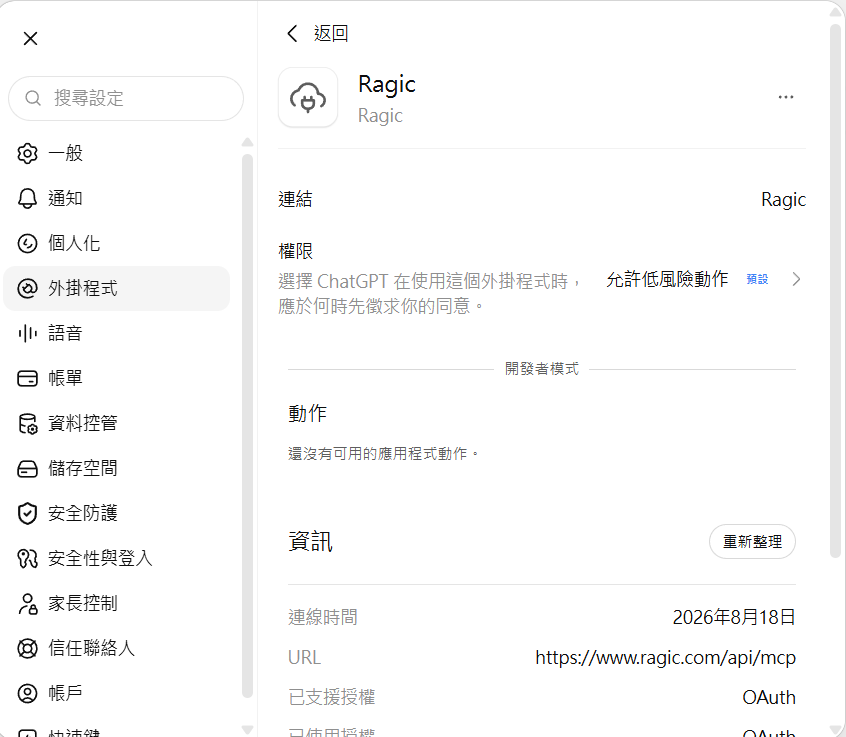Click the bell icon beside 通知
Screen dimensions: 846x737
coord(27,199)
